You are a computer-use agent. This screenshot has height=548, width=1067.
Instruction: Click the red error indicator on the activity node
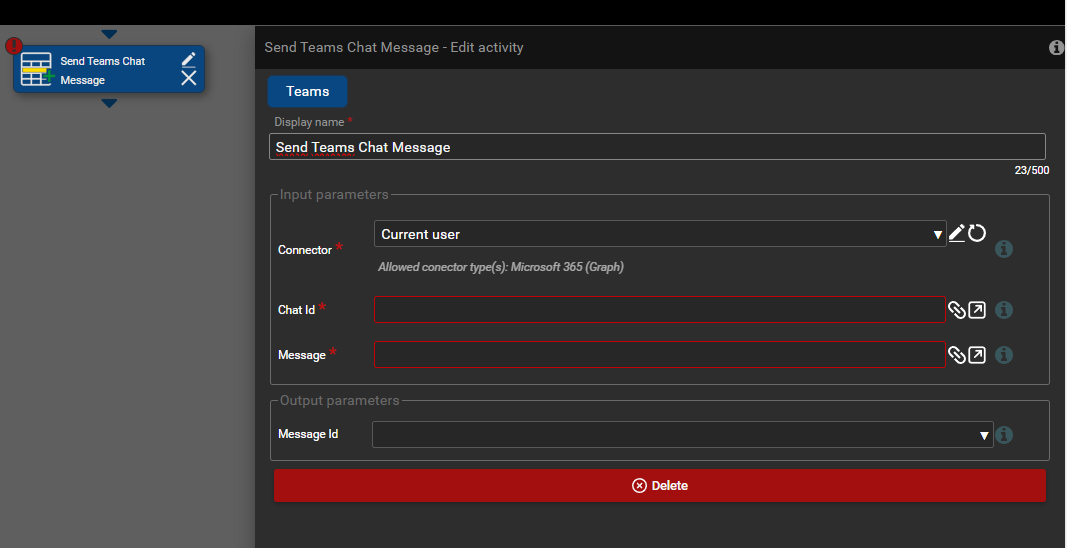(x=14, y=46)
